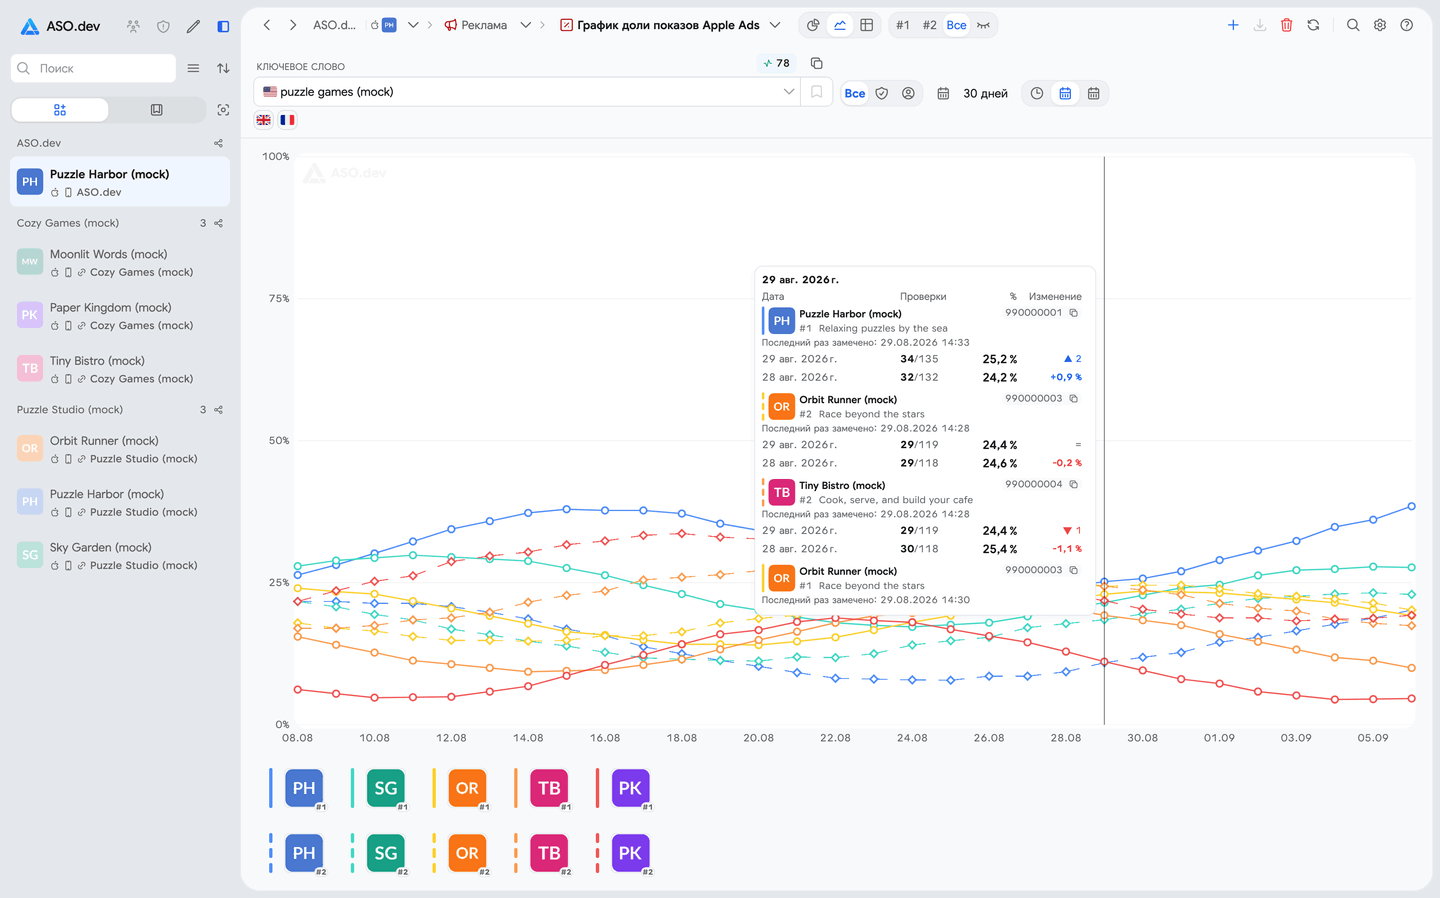Click the red trash delete icon
Image resolution: width=1440 pixels, height=898 pixels.
tap(1287, 25)
